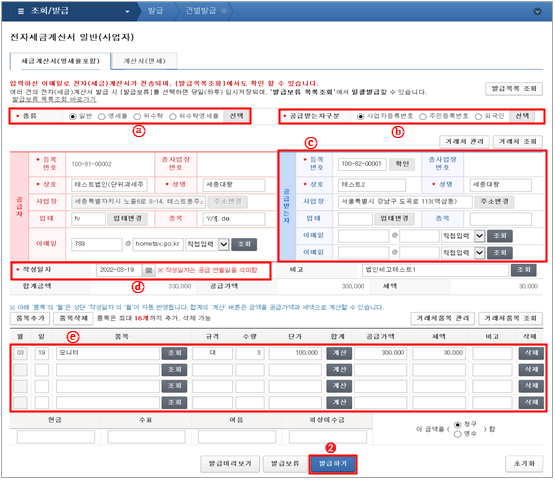Click 비고 field with 법인비고테스트1
Screen dimensions: 555x480
click(435, 270)
